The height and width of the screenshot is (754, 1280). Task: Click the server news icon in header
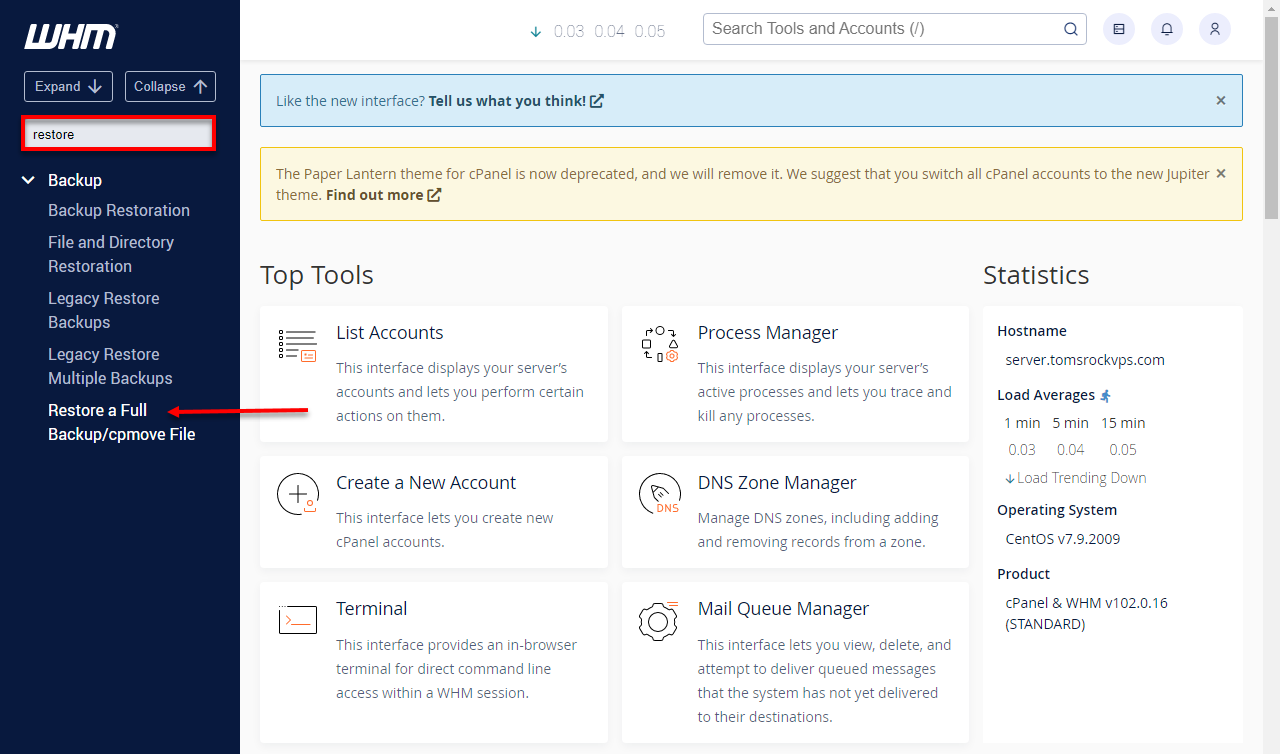point(1119,29)
